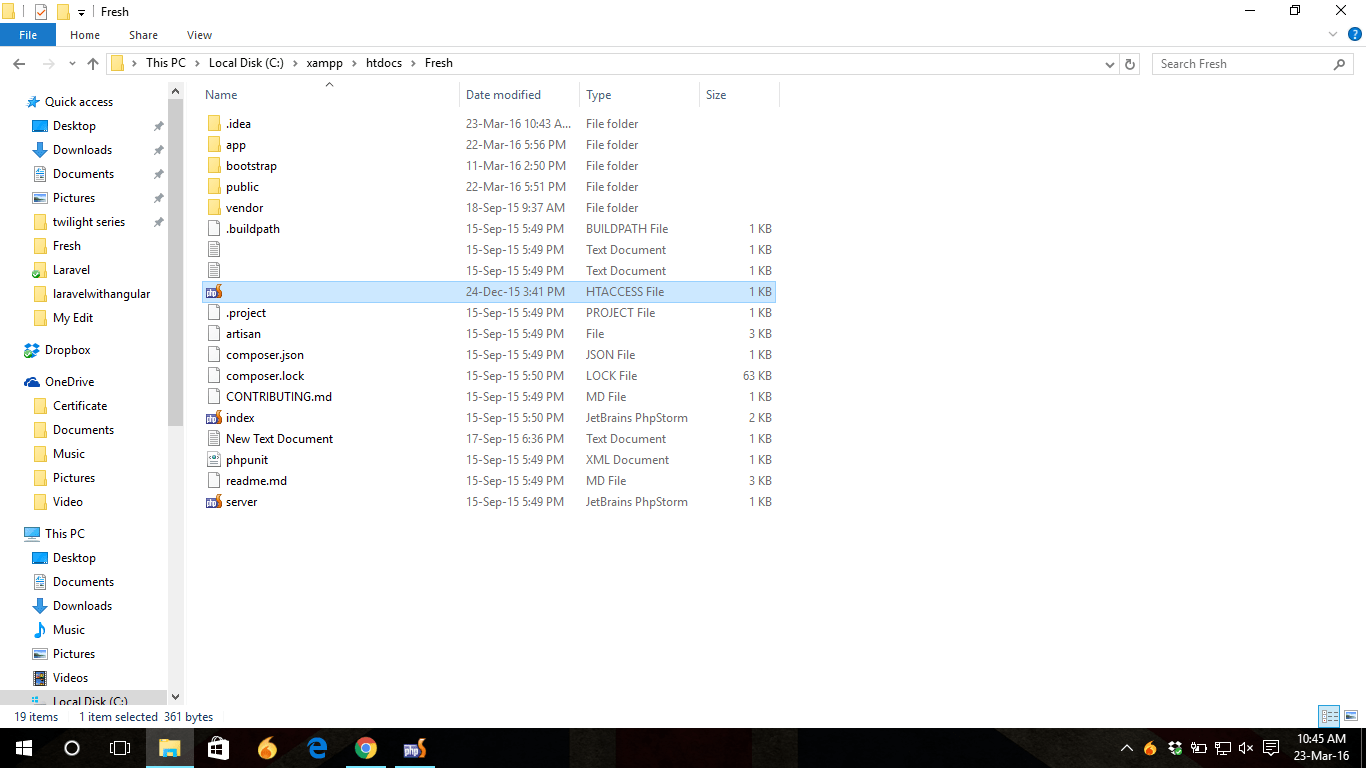
Task: Navigate to xampp in the address bar
Action: point(325,63)
